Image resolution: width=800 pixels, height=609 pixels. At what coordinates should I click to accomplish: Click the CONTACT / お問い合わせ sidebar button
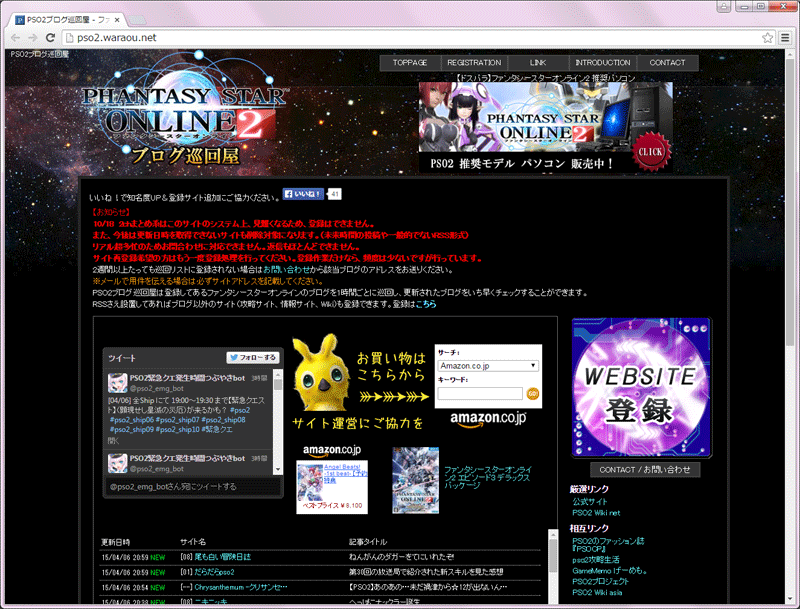645,470
